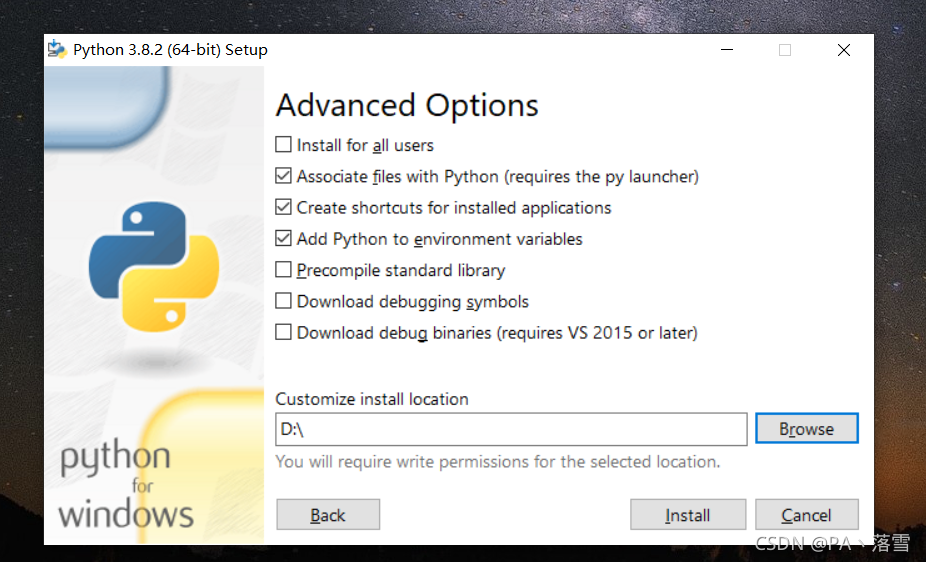Click the write permissions notice text
The height and width of the screenshot is (562, 926).
498,462
